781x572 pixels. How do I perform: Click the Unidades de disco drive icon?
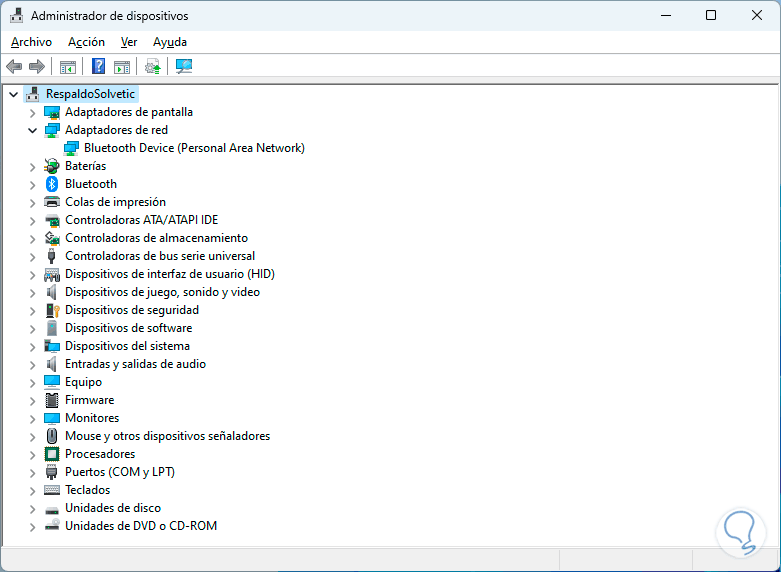click(x=52, y=510)
